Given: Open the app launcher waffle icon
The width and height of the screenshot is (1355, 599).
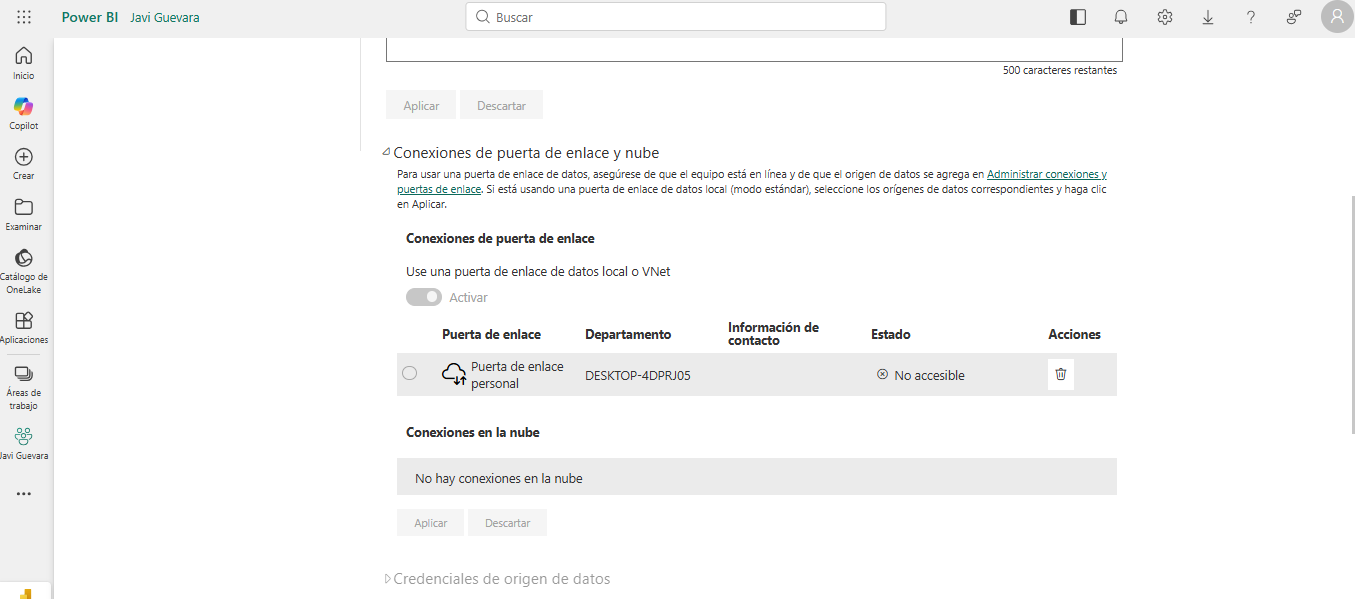Looking at the screenshot, I should 24,17.
